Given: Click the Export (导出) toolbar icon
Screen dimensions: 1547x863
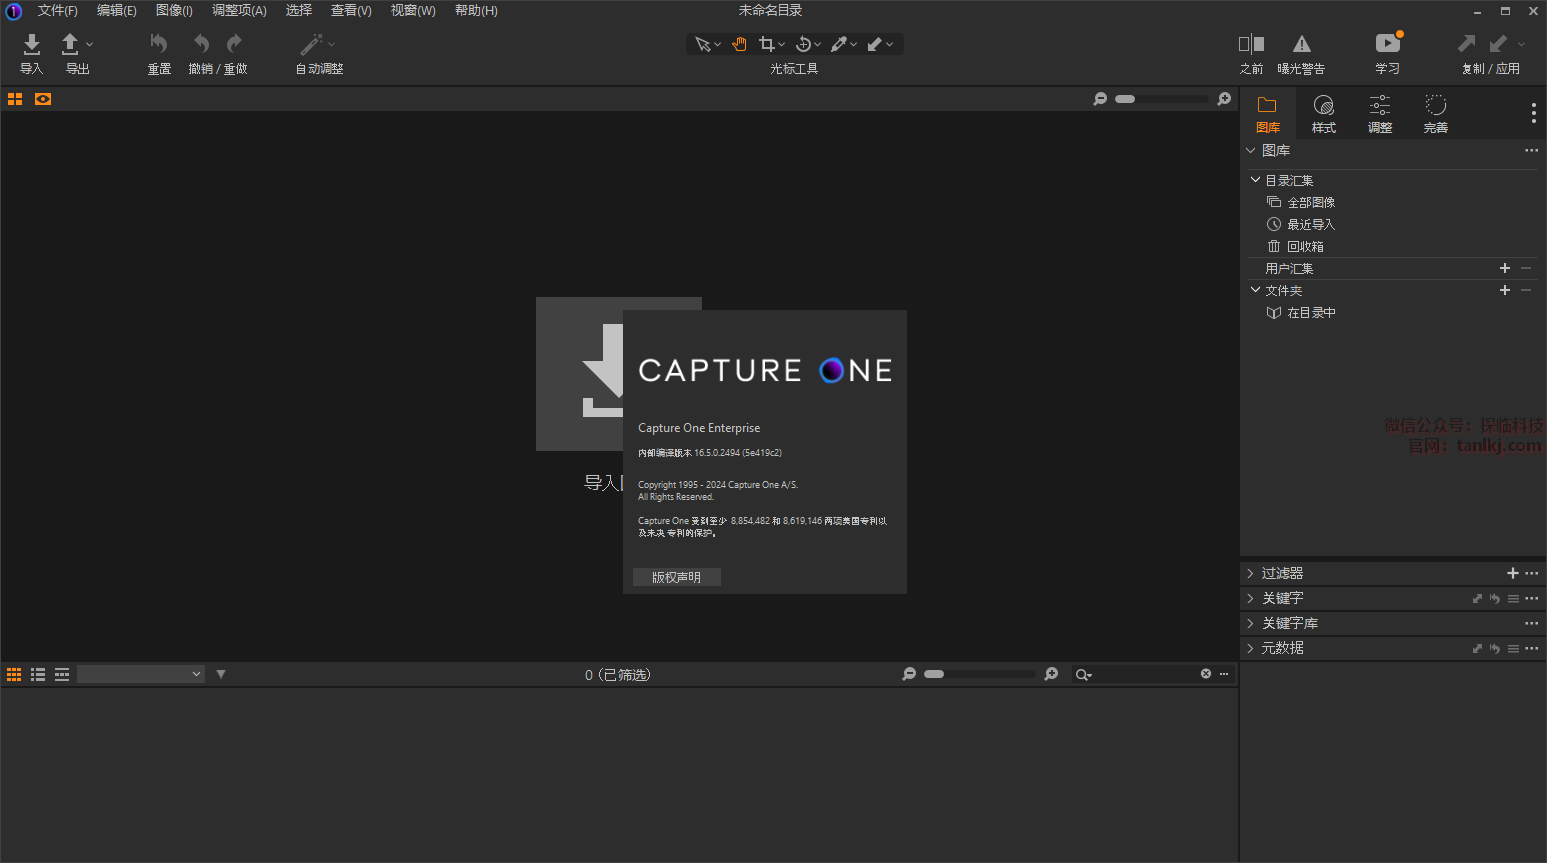Looking at the screenshot, I should coord(71,44).
